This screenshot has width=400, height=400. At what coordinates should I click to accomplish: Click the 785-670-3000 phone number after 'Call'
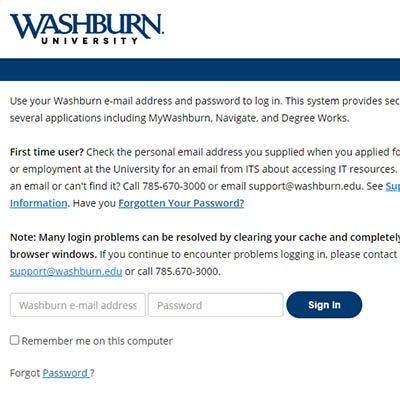(x=174, y=186)
